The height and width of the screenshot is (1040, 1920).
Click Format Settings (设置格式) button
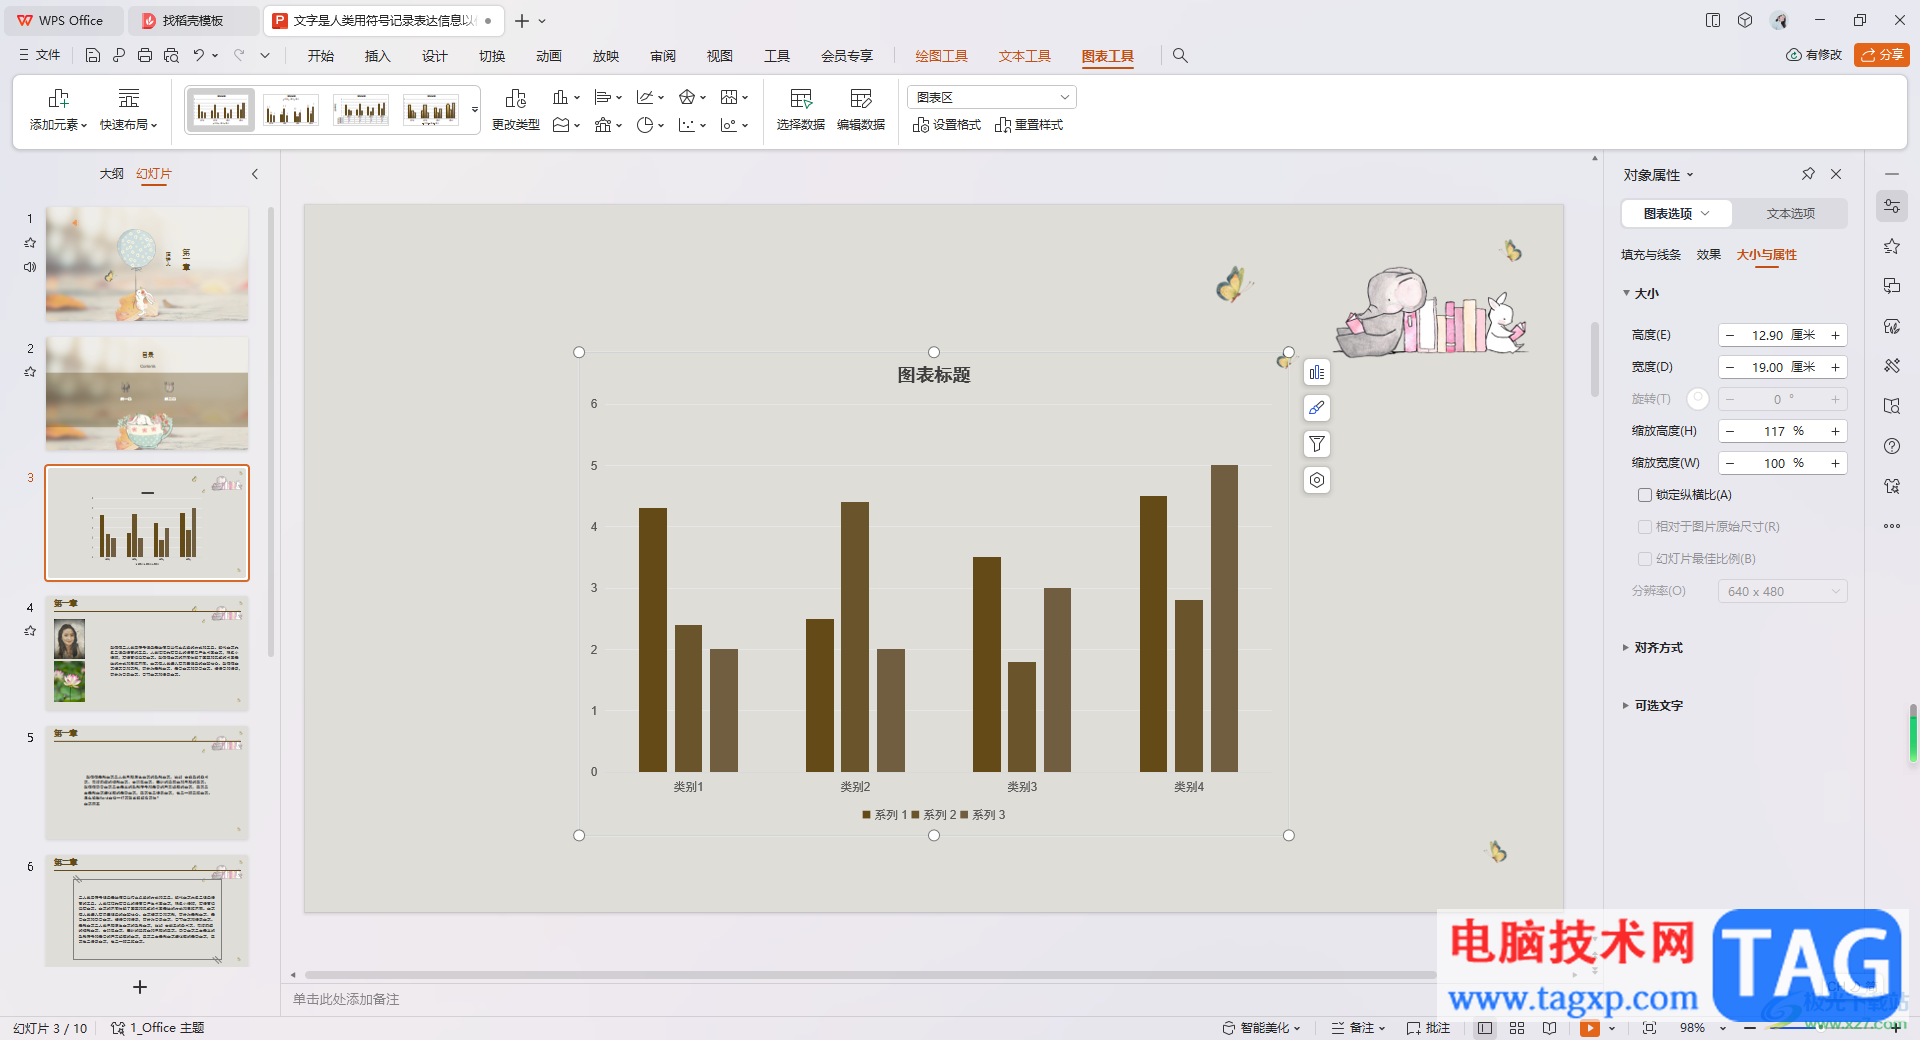[946, 125]
